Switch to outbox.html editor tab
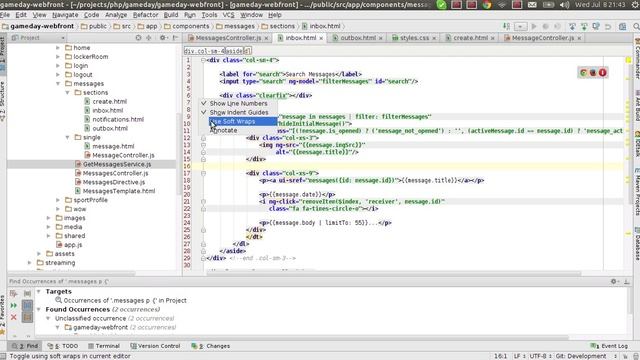This screenshot has height=360, width=640. pyautogui.click(x=358, y=38)
